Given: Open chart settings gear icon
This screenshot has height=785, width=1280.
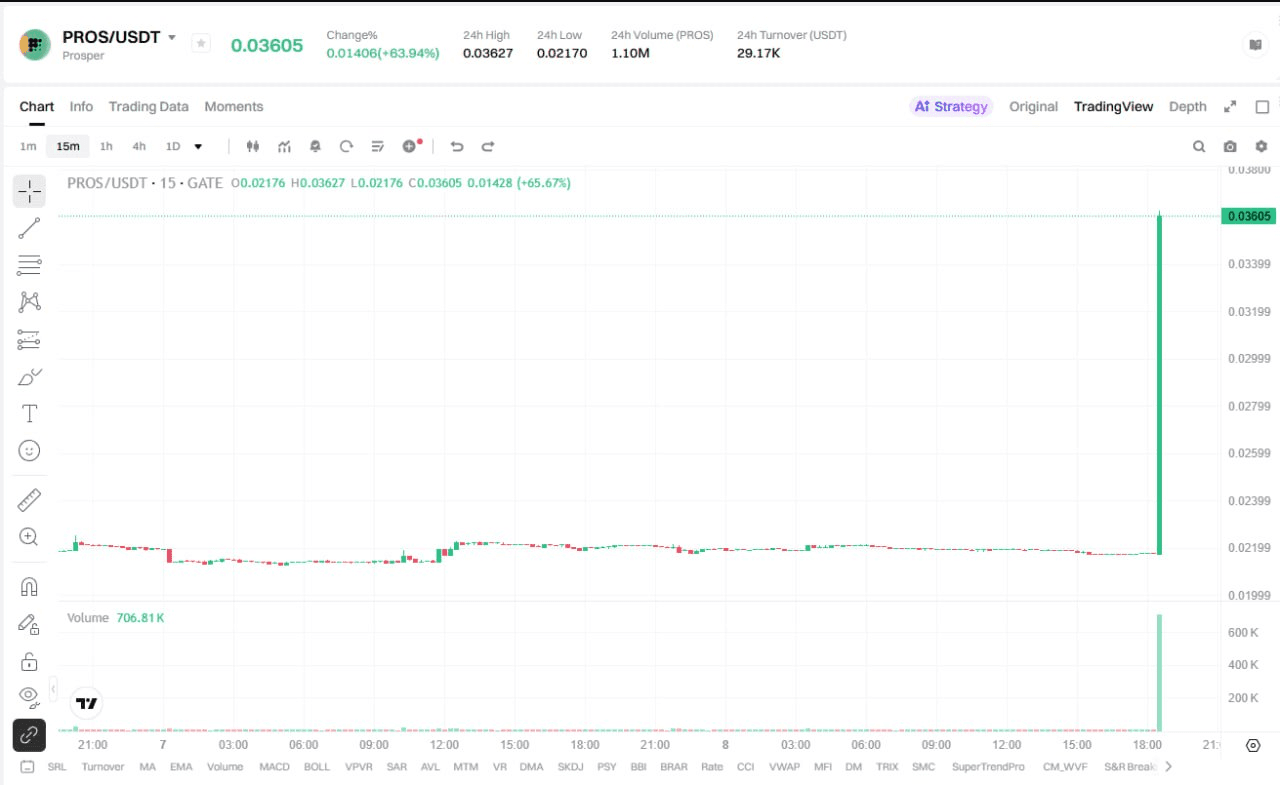Looking at the screenshot, I should [x=1261, y=146].
